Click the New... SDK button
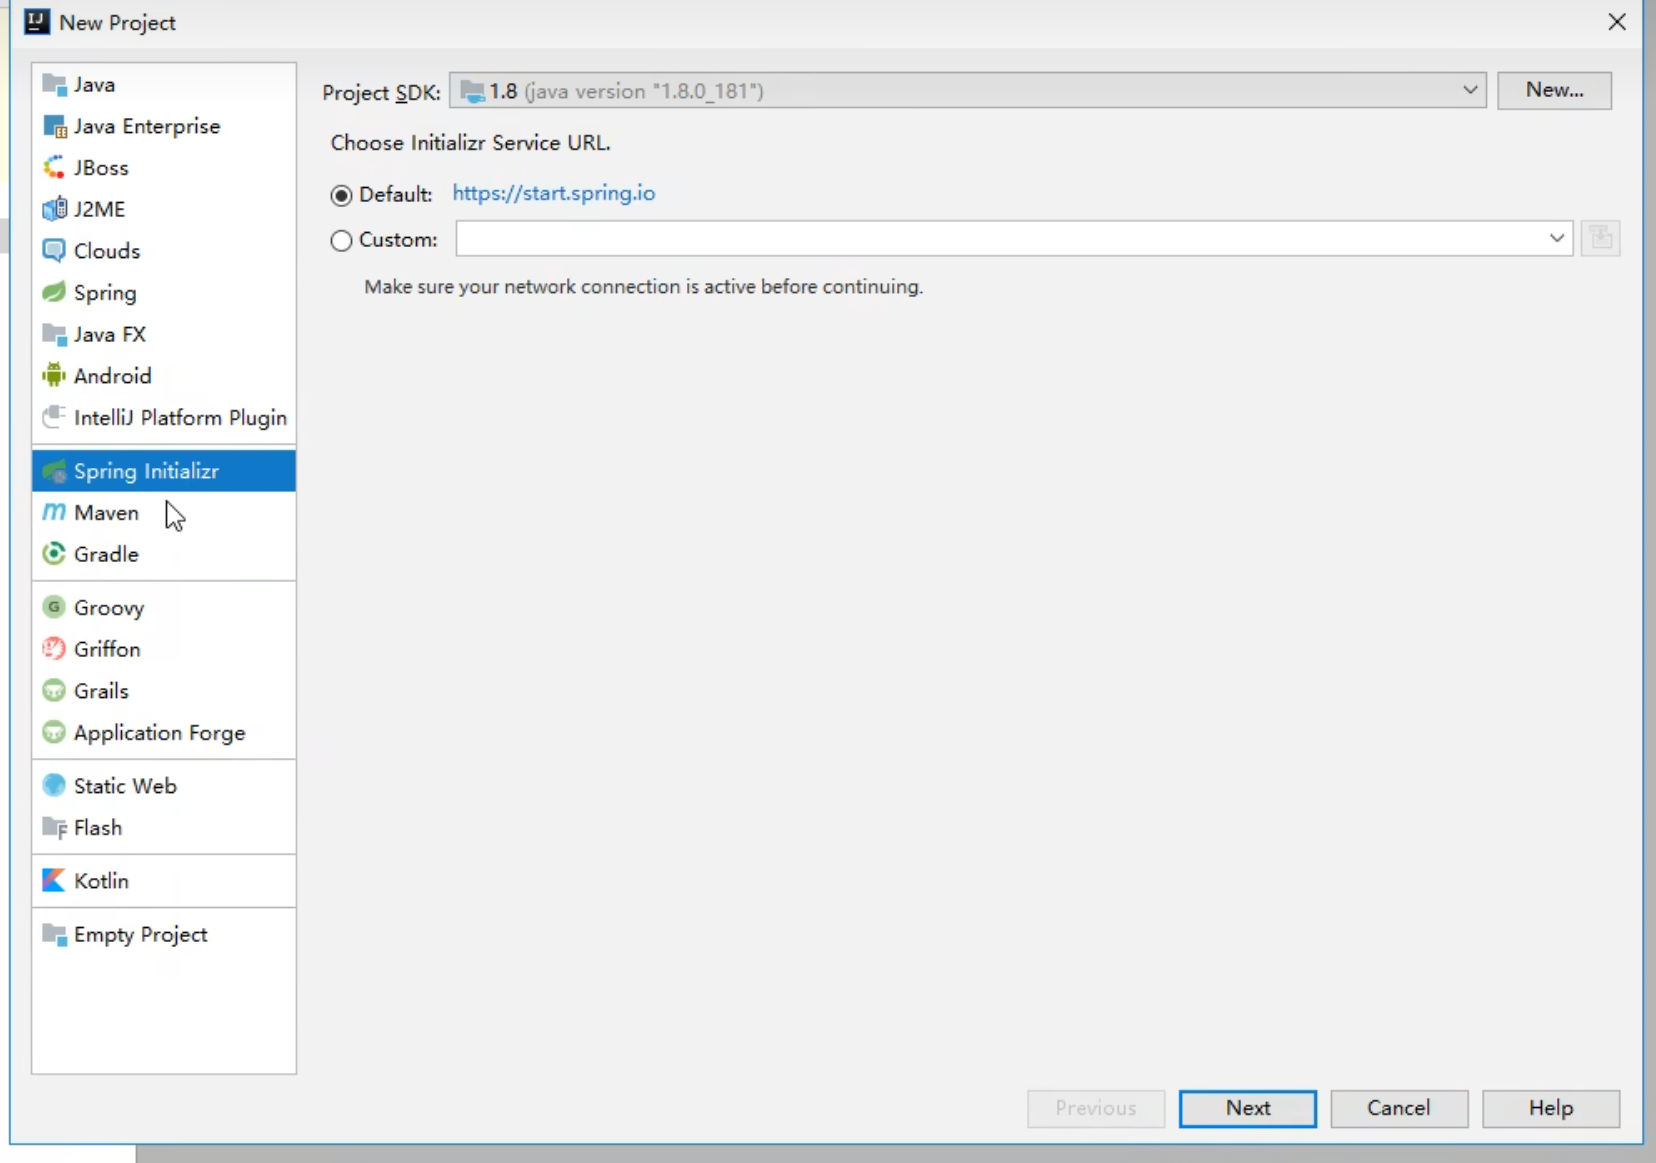The width and height of the screenshot is (1656, 1163). click(1554, 90)
